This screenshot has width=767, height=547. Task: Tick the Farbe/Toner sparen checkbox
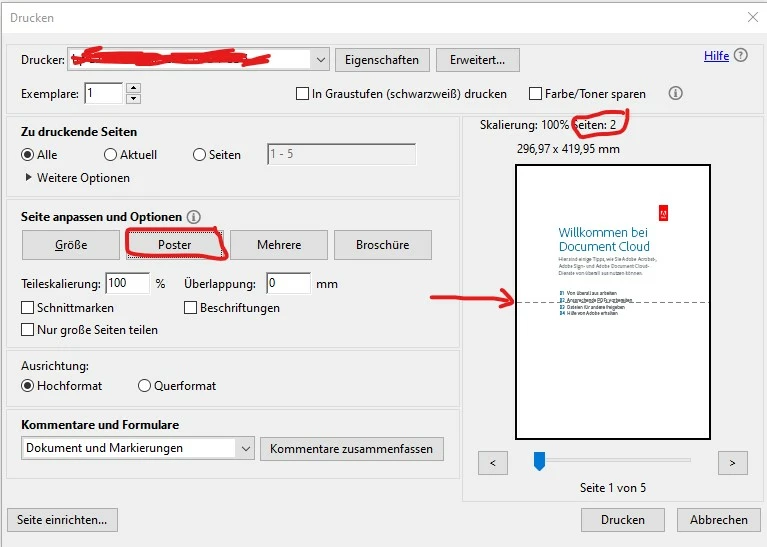pos(535,93)
